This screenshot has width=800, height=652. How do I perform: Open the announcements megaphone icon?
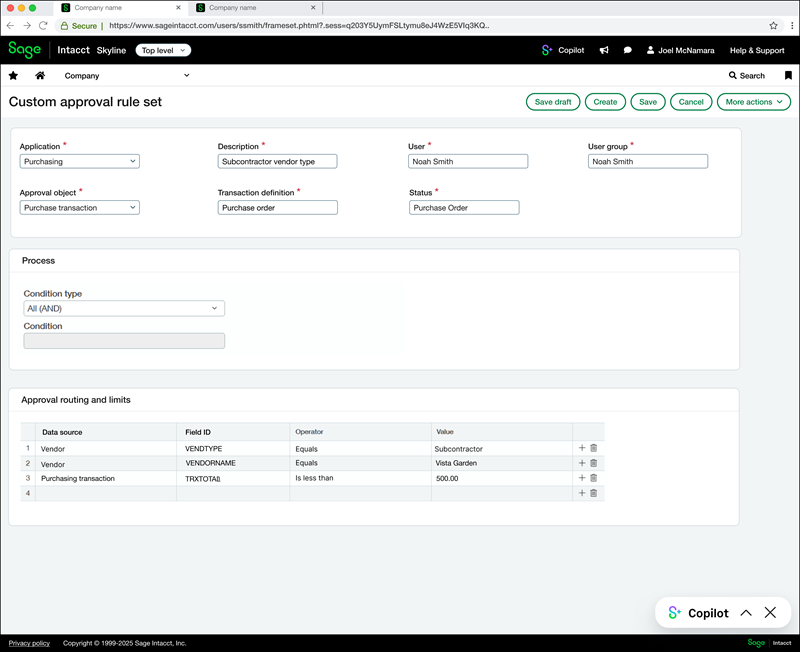click(x=604, y=50)
